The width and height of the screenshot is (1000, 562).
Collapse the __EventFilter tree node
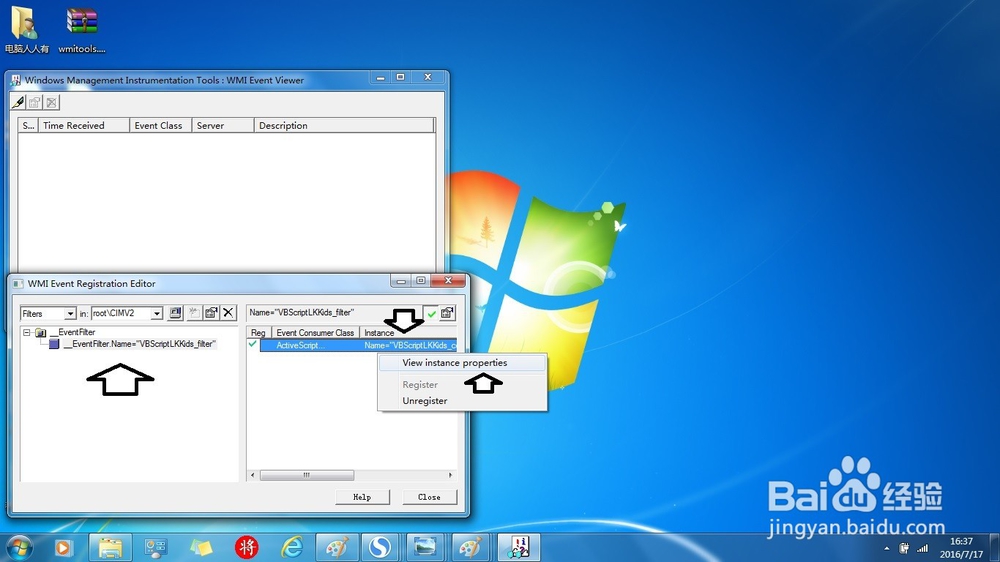tap(27, 332)
